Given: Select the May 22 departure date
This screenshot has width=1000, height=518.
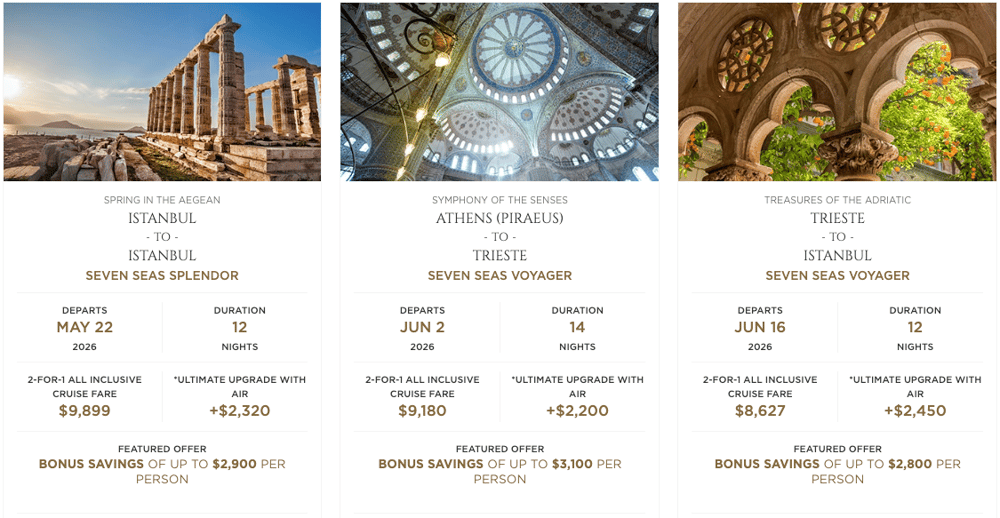Looking at the screenshot, I should [84, 327].
